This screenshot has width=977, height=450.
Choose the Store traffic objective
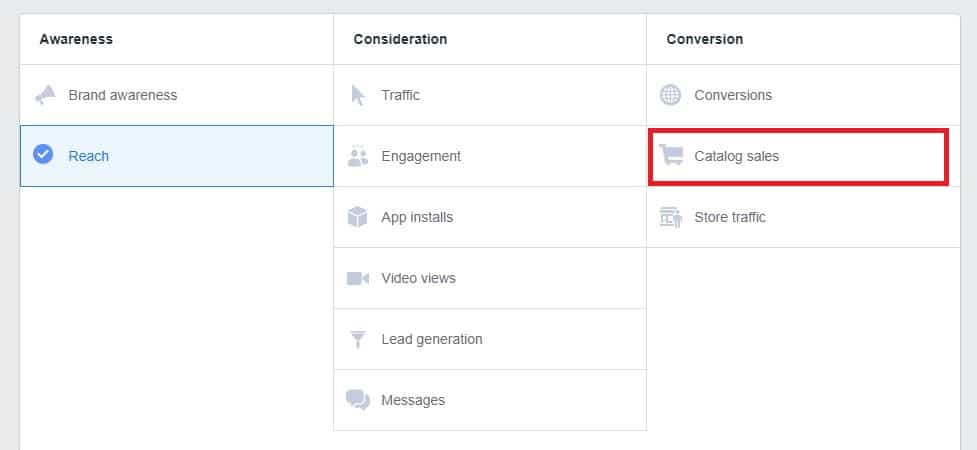[730, 217]
